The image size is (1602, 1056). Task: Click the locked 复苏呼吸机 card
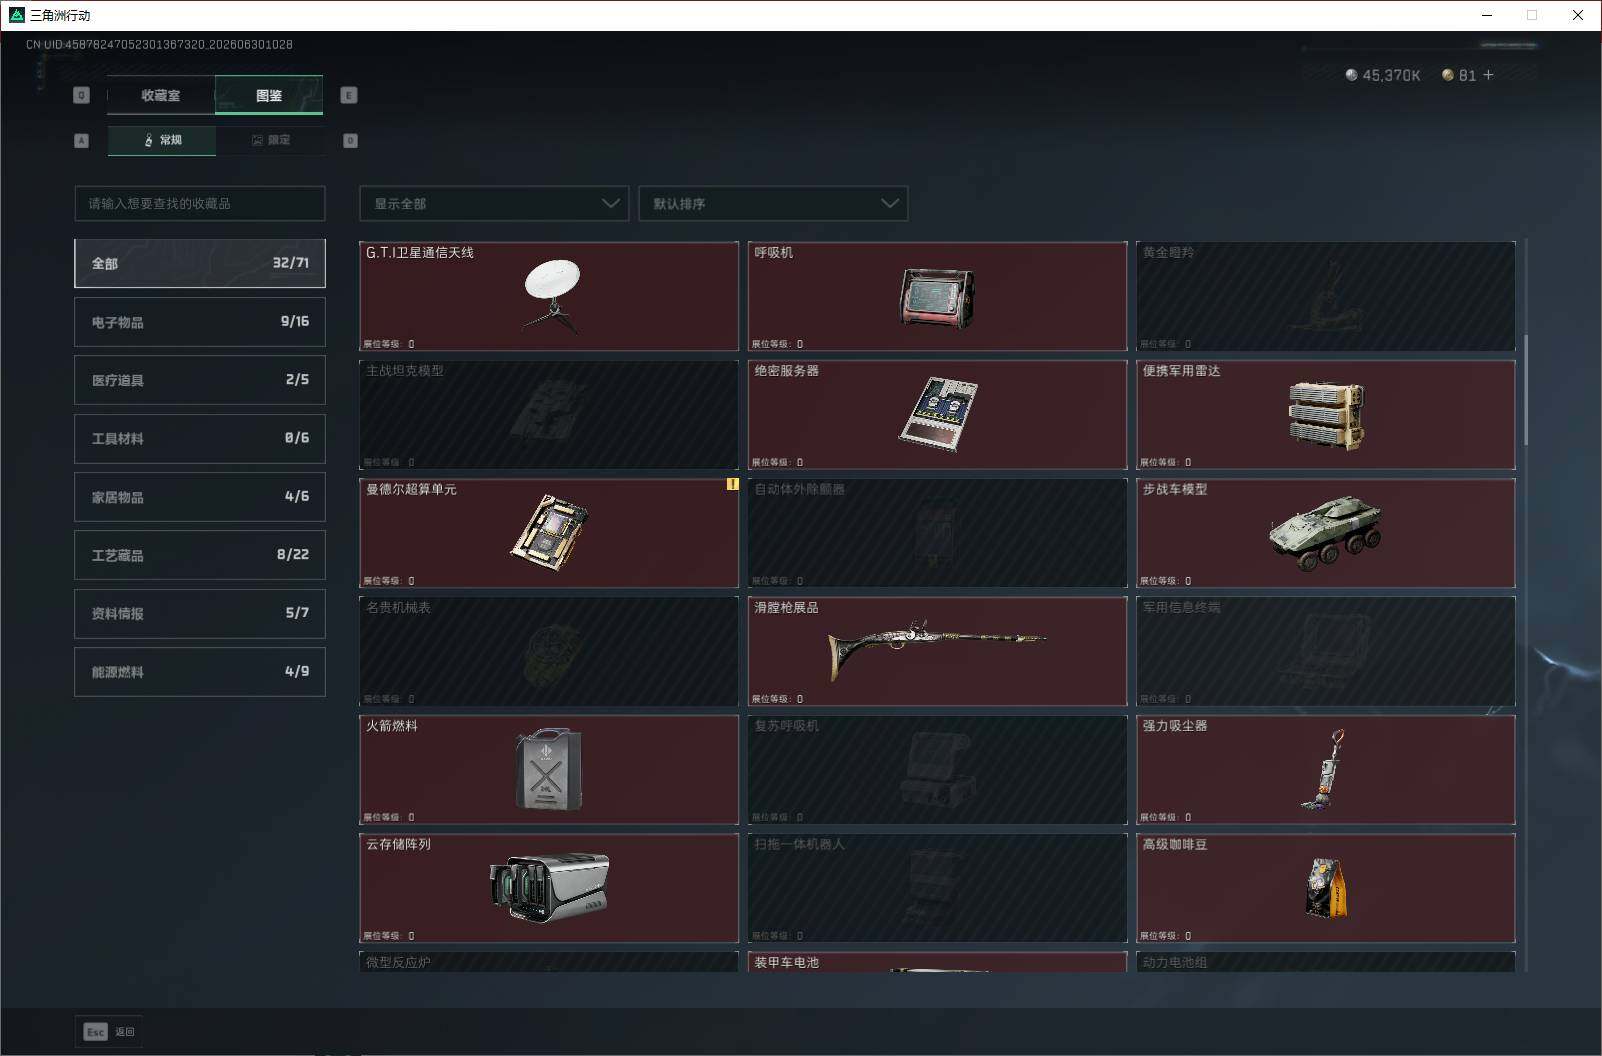[x=937, y=769]
